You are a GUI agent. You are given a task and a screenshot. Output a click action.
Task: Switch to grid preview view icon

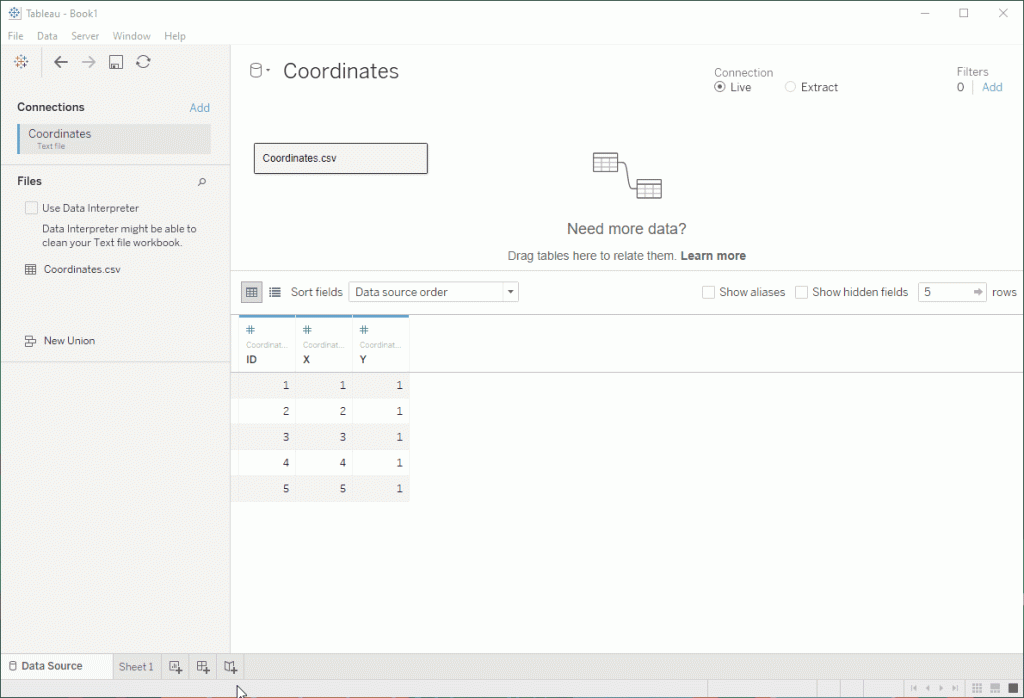(x=252, y=292)
